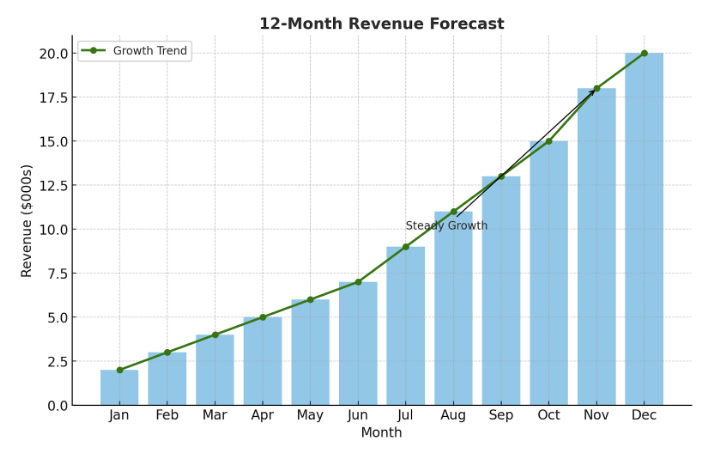724x450 pixels.
Task: Click the December revenue bar
Action: tap(644, 230)
